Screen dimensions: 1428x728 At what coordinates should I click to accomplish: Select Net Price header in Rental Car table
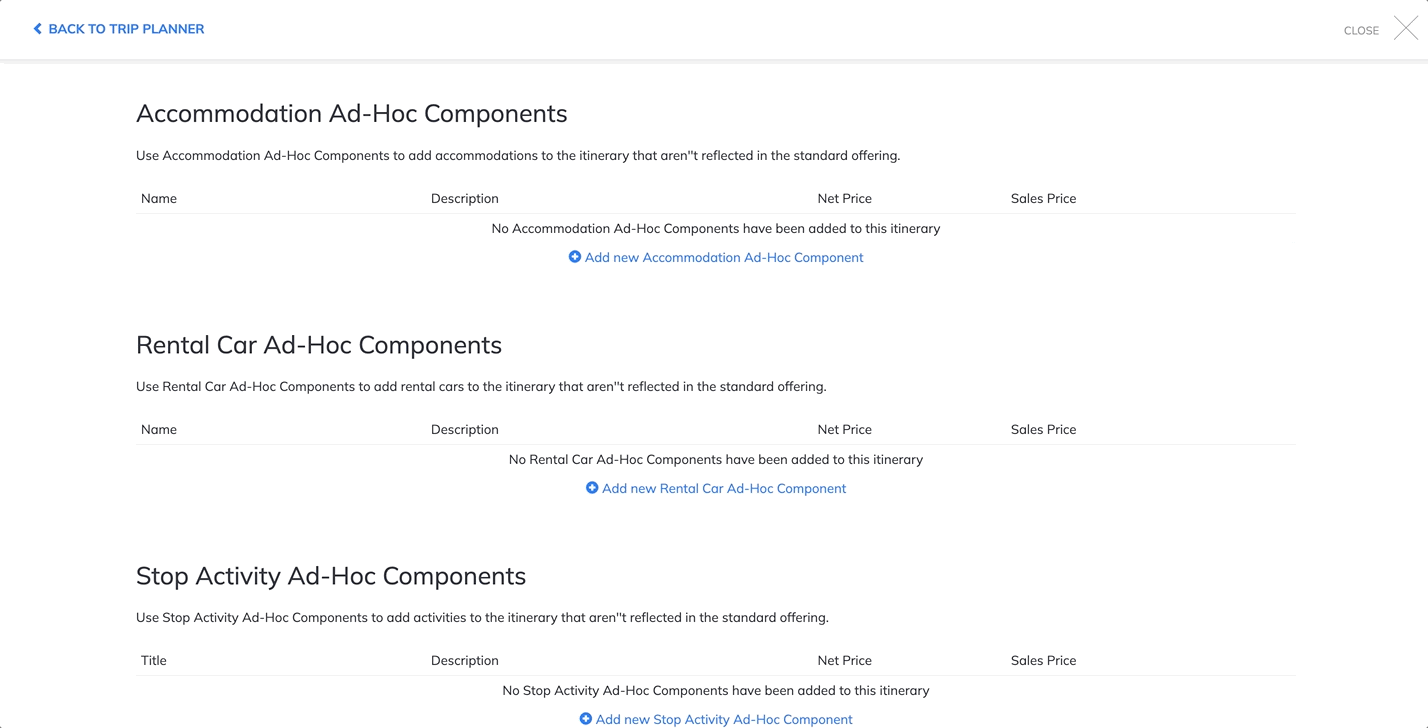(x=845, y=429)
